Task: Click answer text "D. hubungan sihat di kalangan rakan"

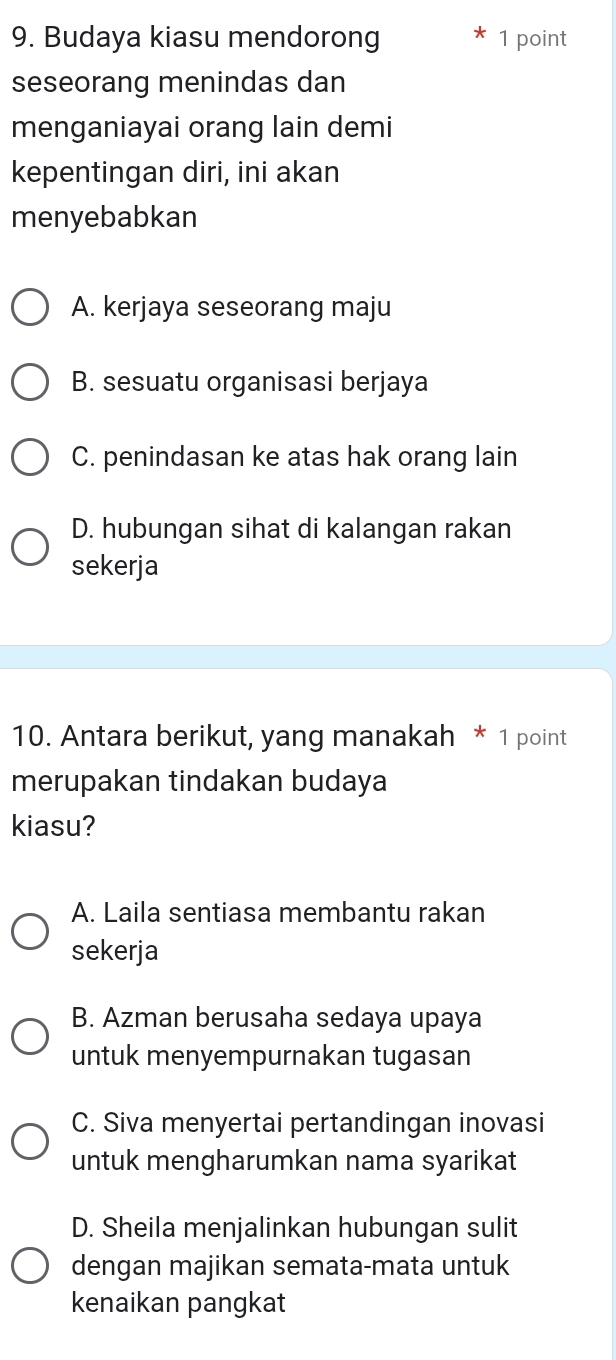Action: pos(292,530)
